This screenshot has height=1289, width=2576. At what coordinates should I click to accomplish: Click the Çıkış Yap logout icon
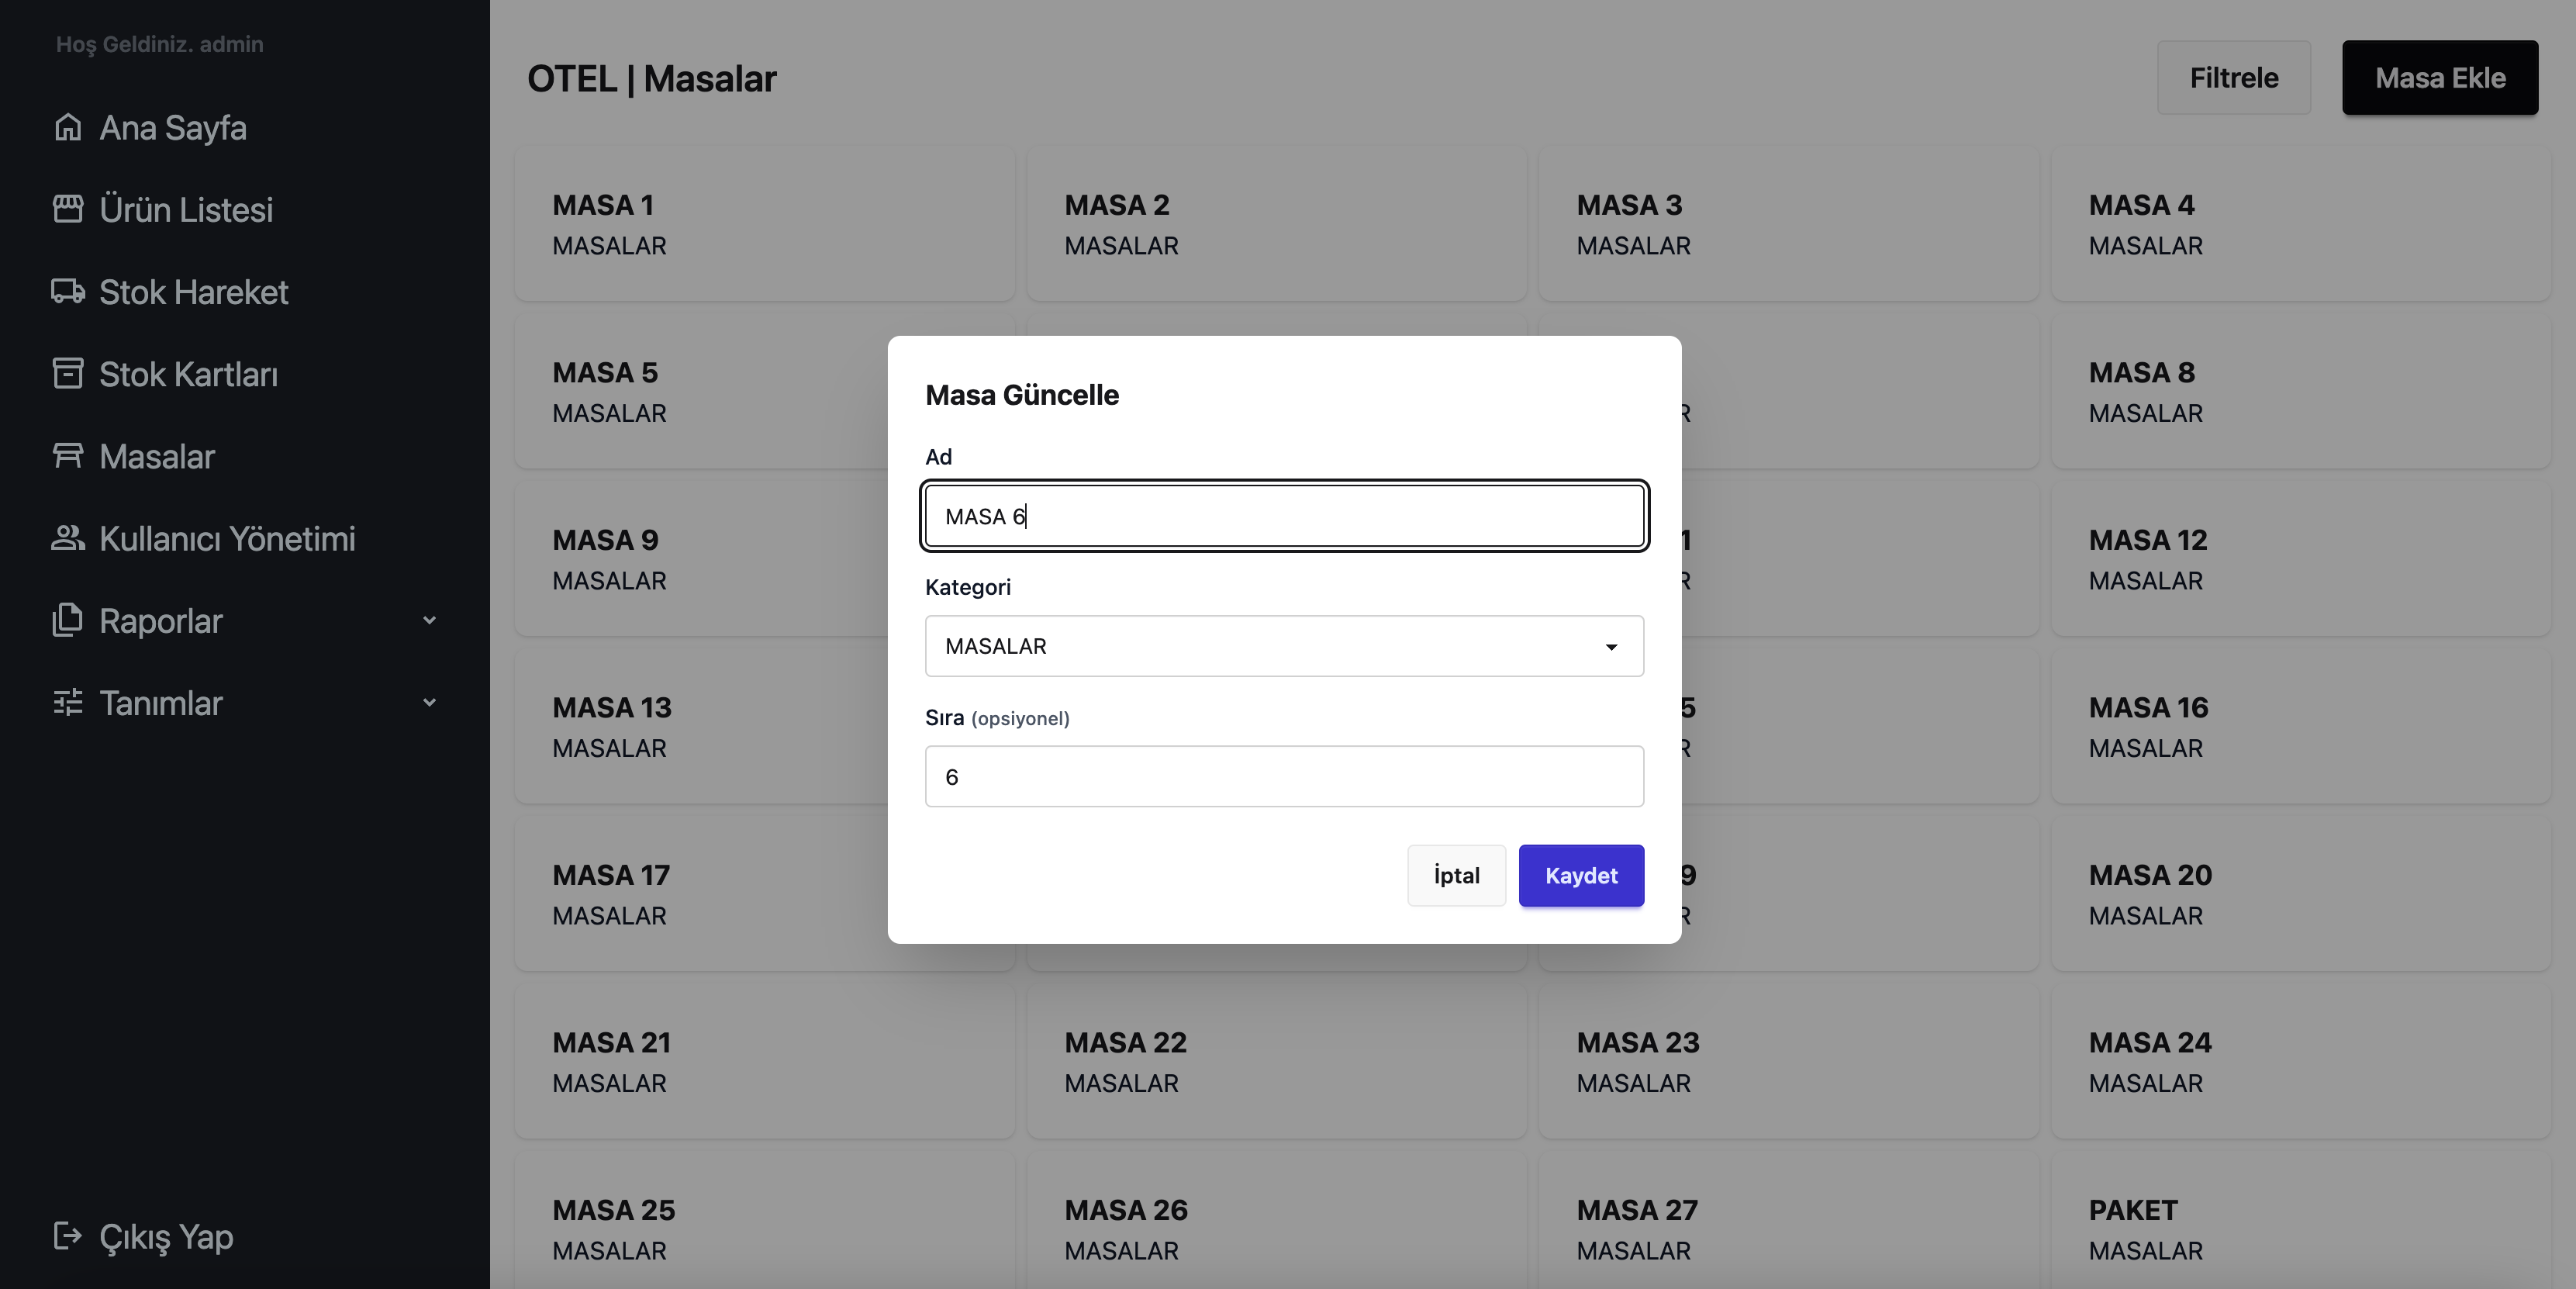pyautogui.click(x=67, y=1236)
